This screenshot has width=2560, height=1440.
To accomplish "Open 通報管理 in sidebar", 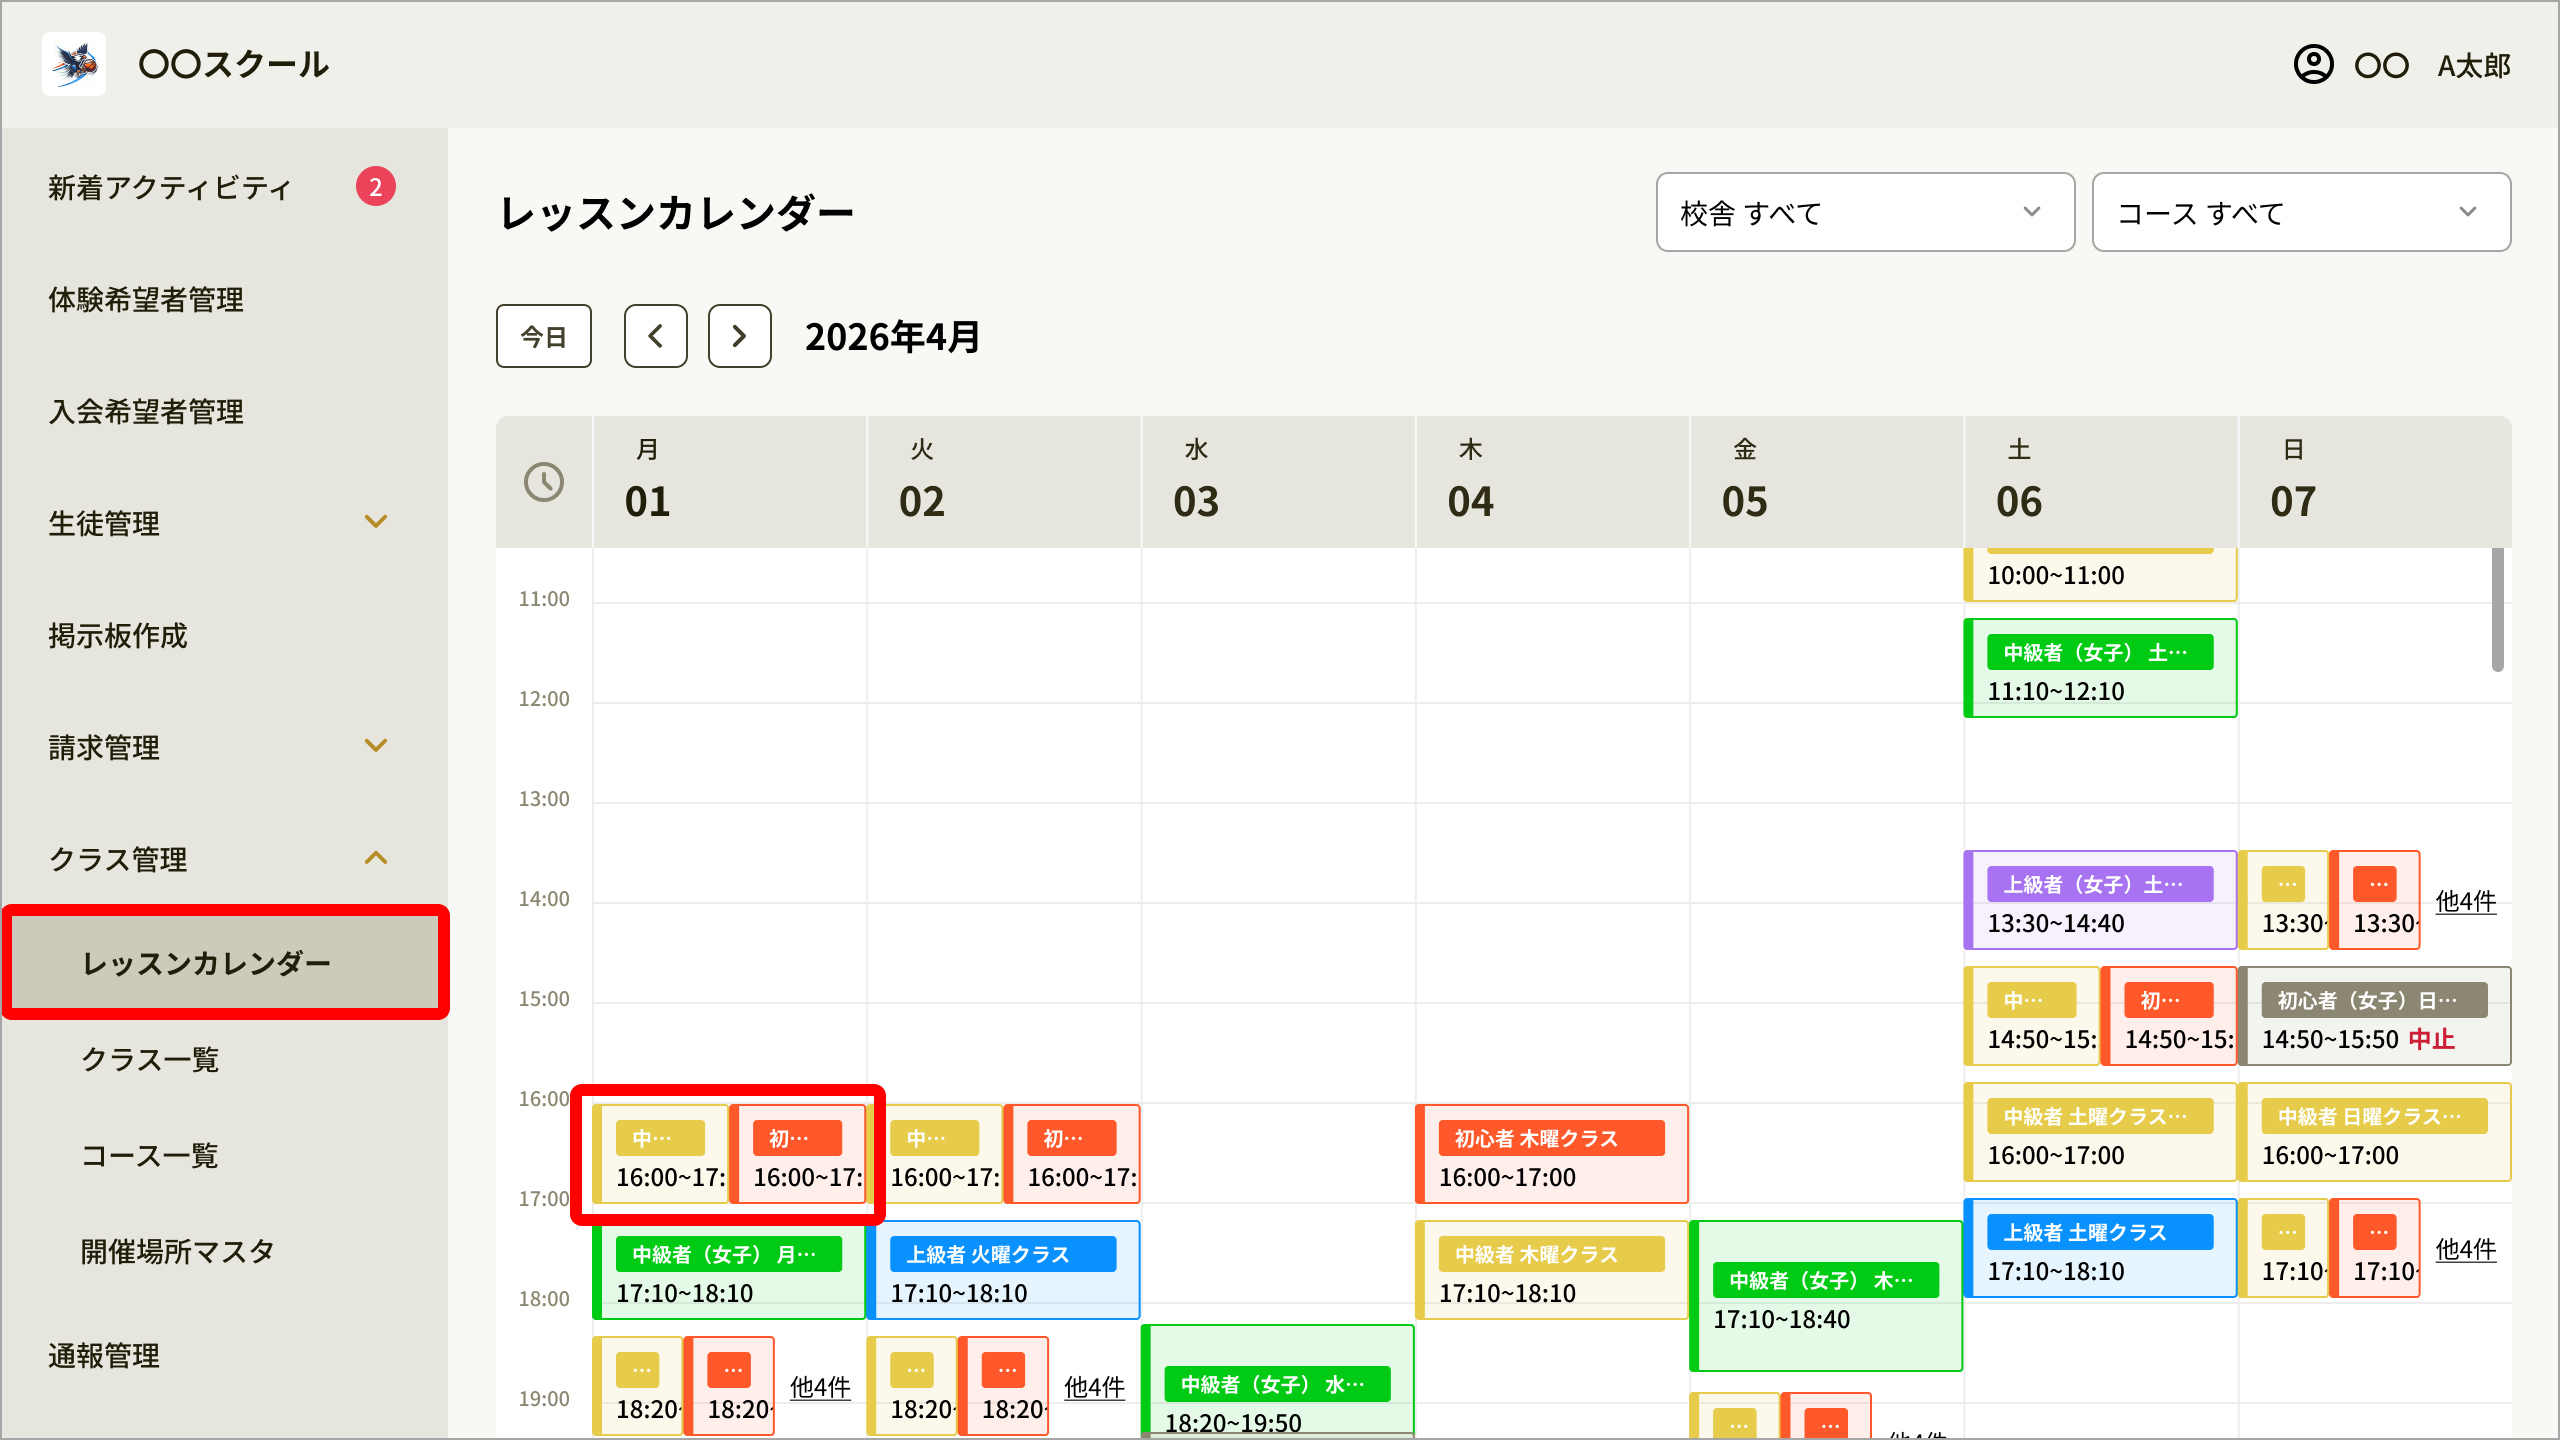I will point(104,1356).
